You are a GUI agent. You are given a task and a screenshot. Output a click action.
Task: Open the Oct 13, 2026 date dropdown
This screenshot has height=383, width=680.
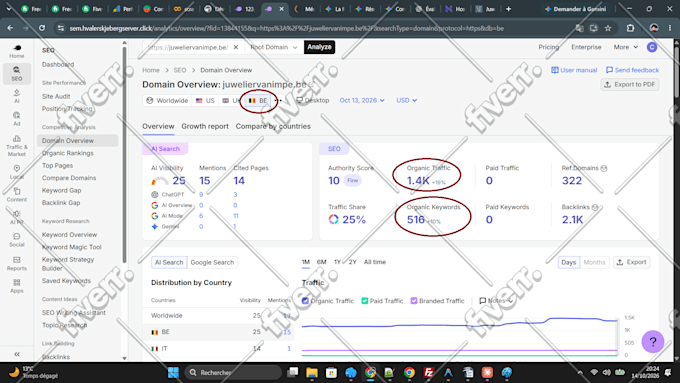362,100
